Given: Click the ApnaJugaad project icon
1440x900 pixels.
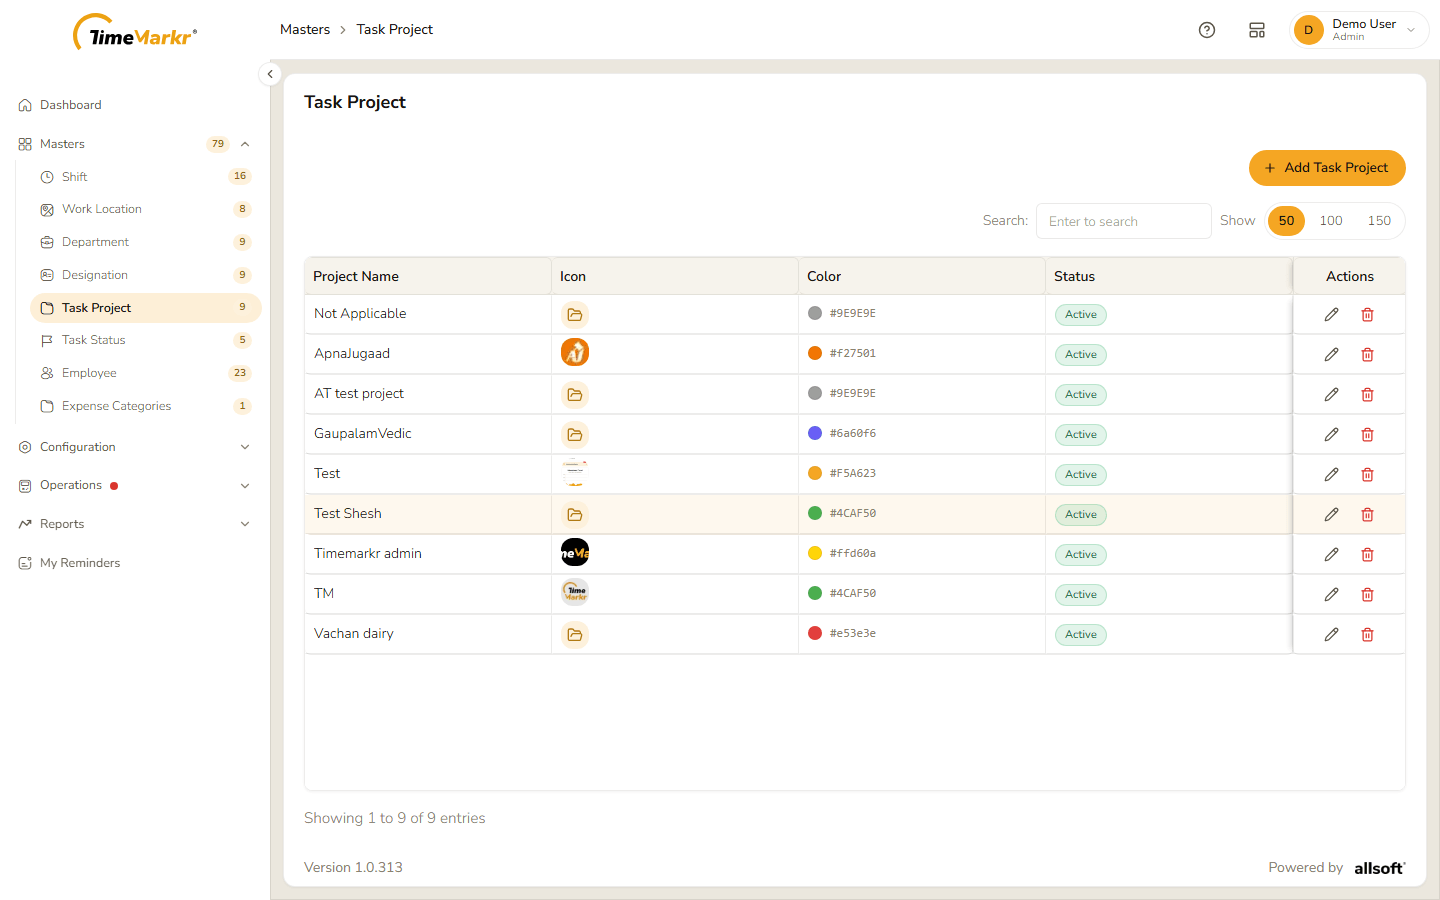Looking at the screenshot, I should [x=575, y=352].
